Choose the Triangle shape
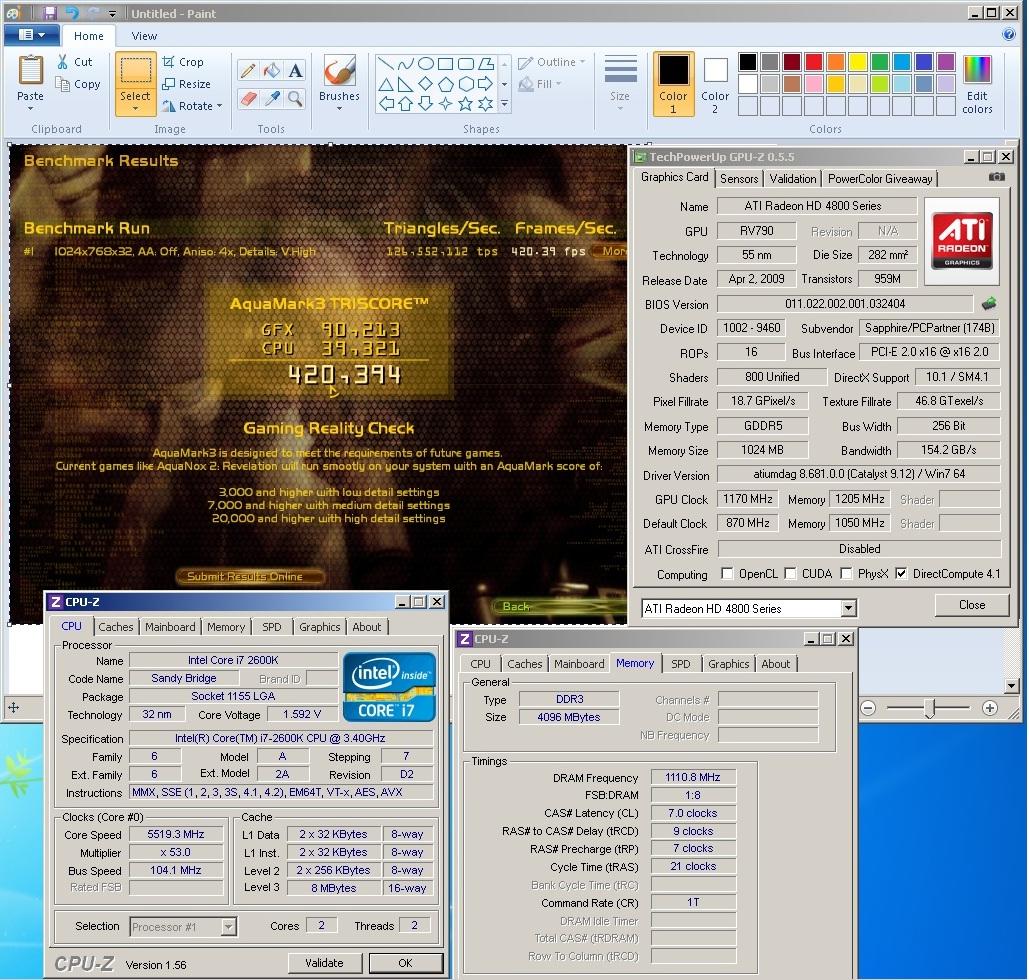 pyautogui.click(x=386, y=84)
